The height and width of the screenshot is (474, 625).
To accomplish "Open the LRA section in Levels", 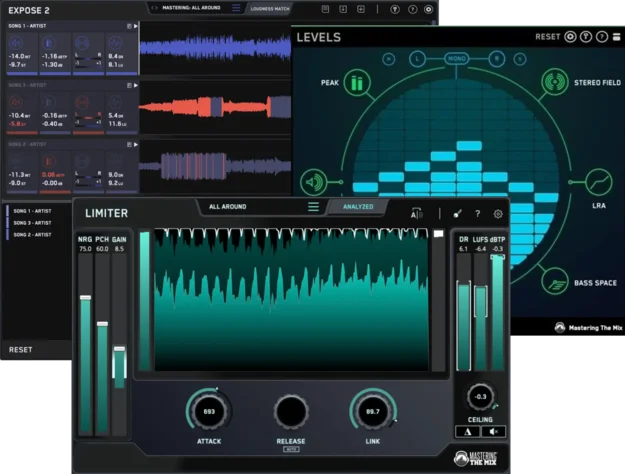I will point(599,182).
